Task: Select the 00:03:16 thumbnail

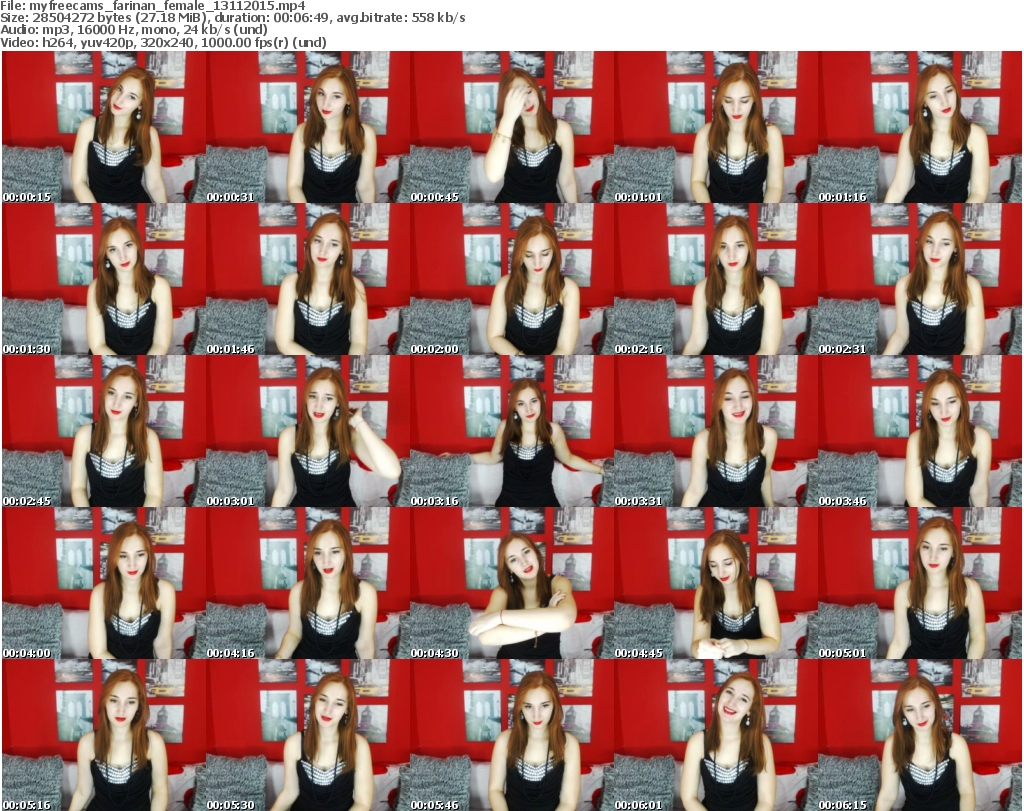Action: tap(511, 431)
